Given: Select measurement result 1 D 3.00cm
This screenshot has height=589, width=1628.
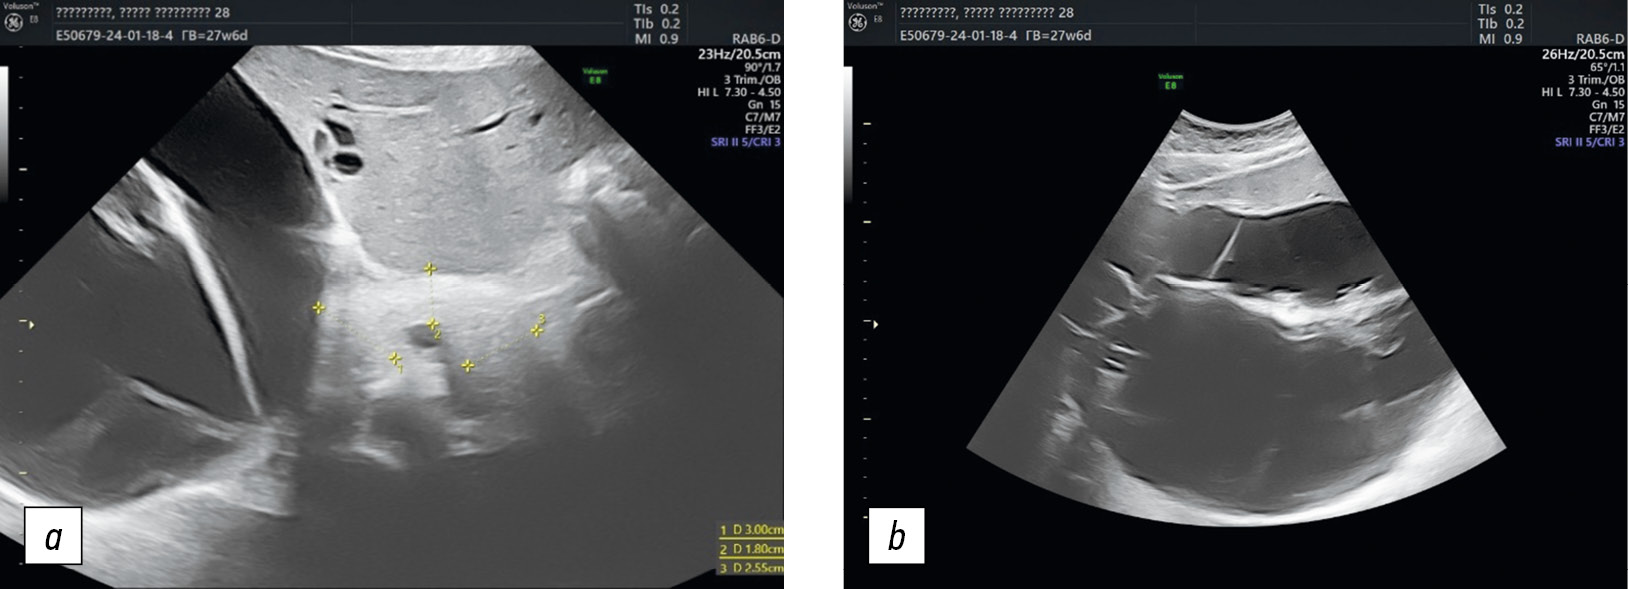Looking at the screenshot, I should [751, 529].
